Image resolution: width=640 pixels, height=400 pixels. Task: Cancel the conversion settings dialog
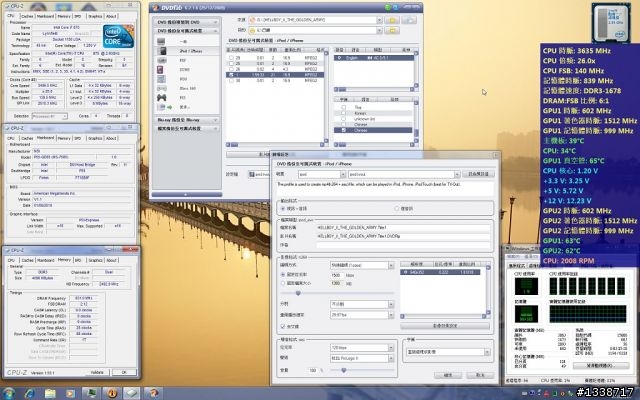point(480,375)
